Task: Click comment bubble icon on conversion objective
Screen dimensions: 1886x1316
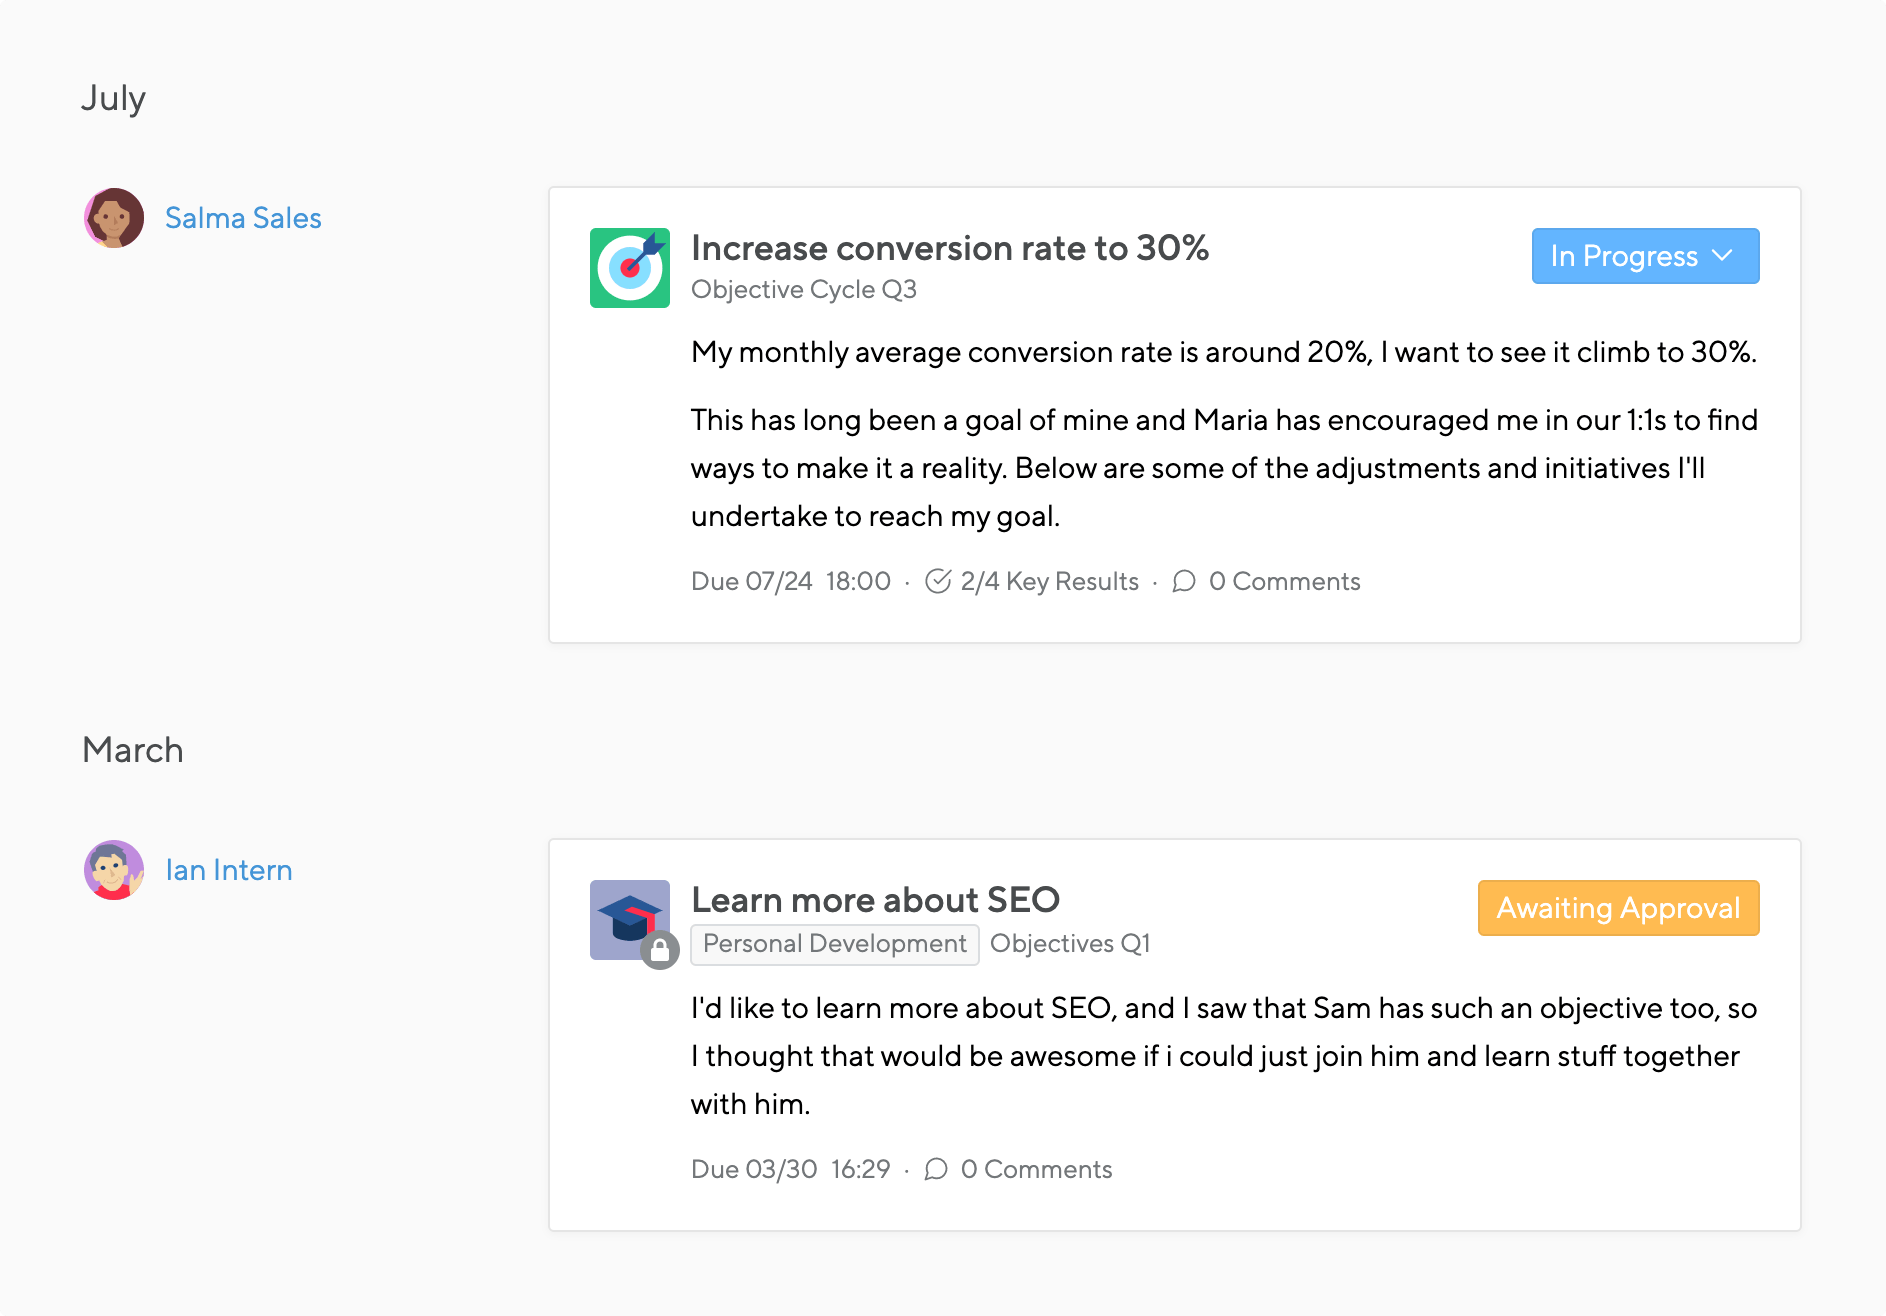Action: [x=1184, y=581]
